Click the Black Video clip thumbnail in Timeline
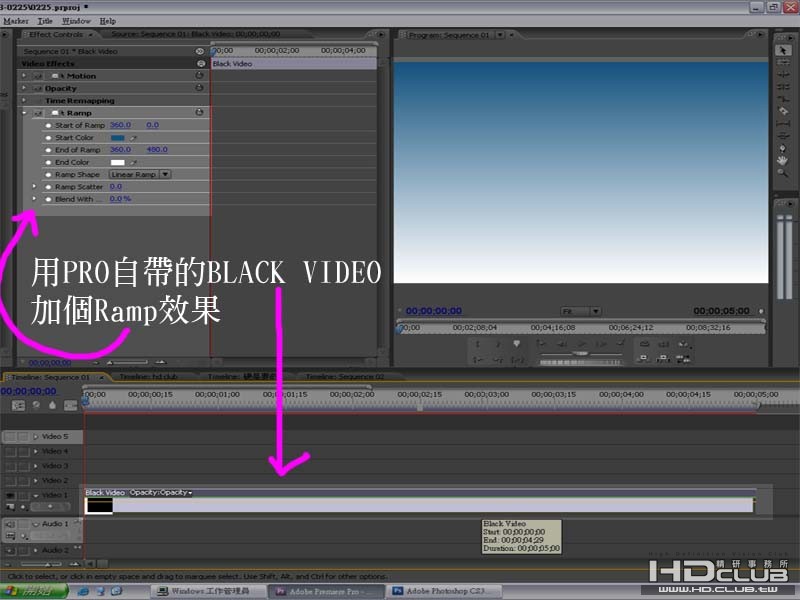This screenshot has height=600, width=800. (99, 506)
